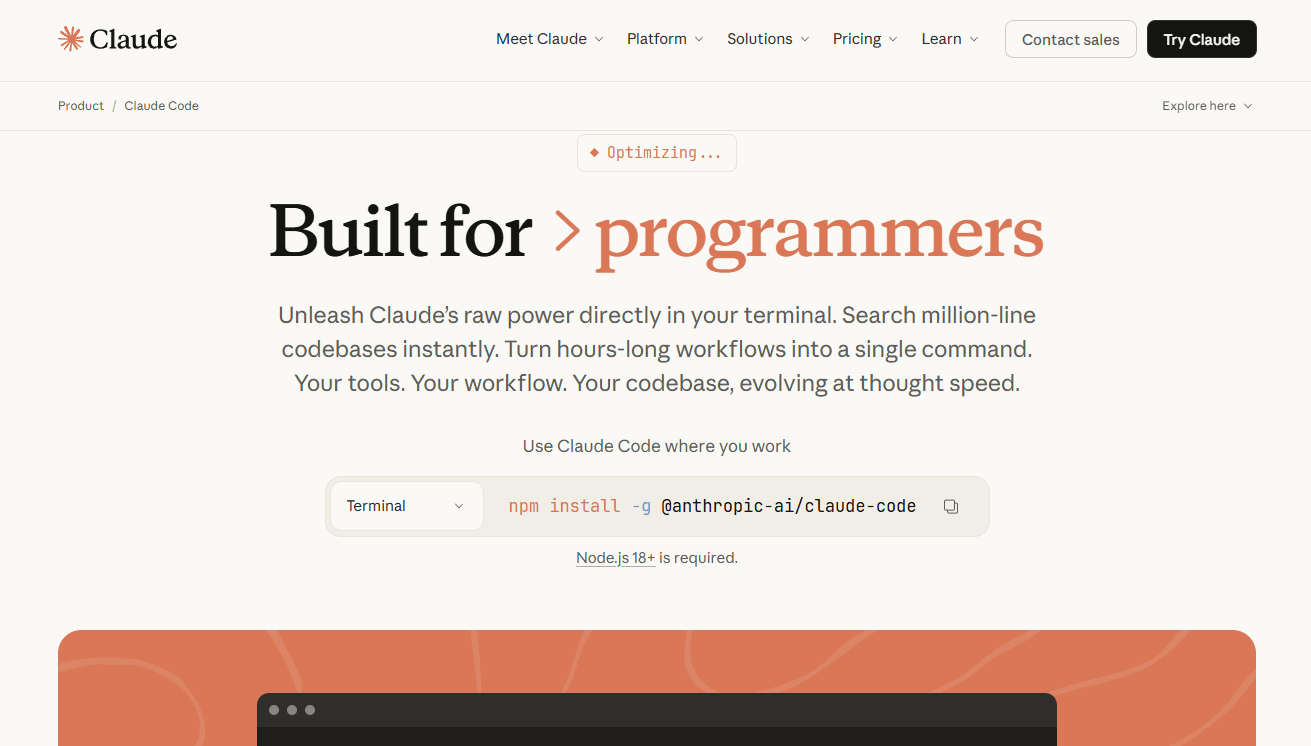Click the terminal window's third dot
The height and width of the screenshot is (746, 1311).
click(x=310, y=710)
